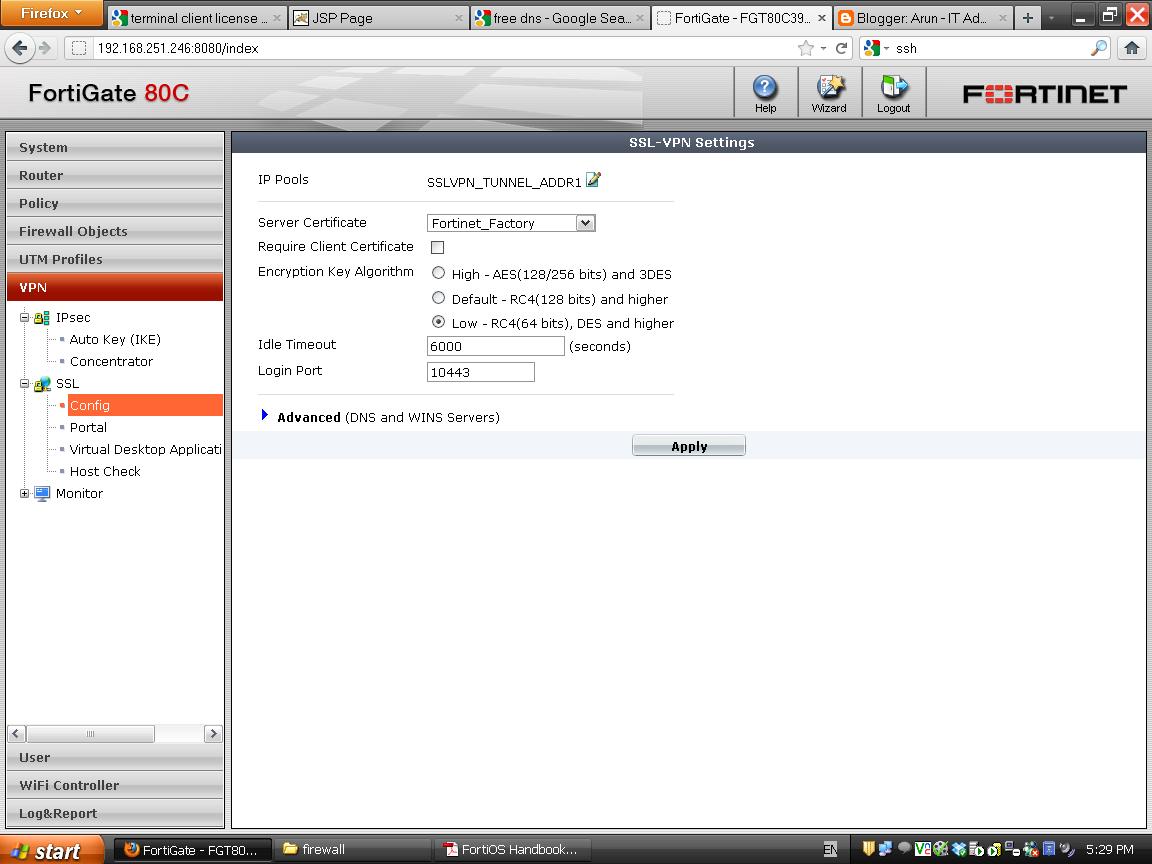This screenshot has width=1152, height=864.
Task: Open the User menu section
Action: tap(115, 757)
